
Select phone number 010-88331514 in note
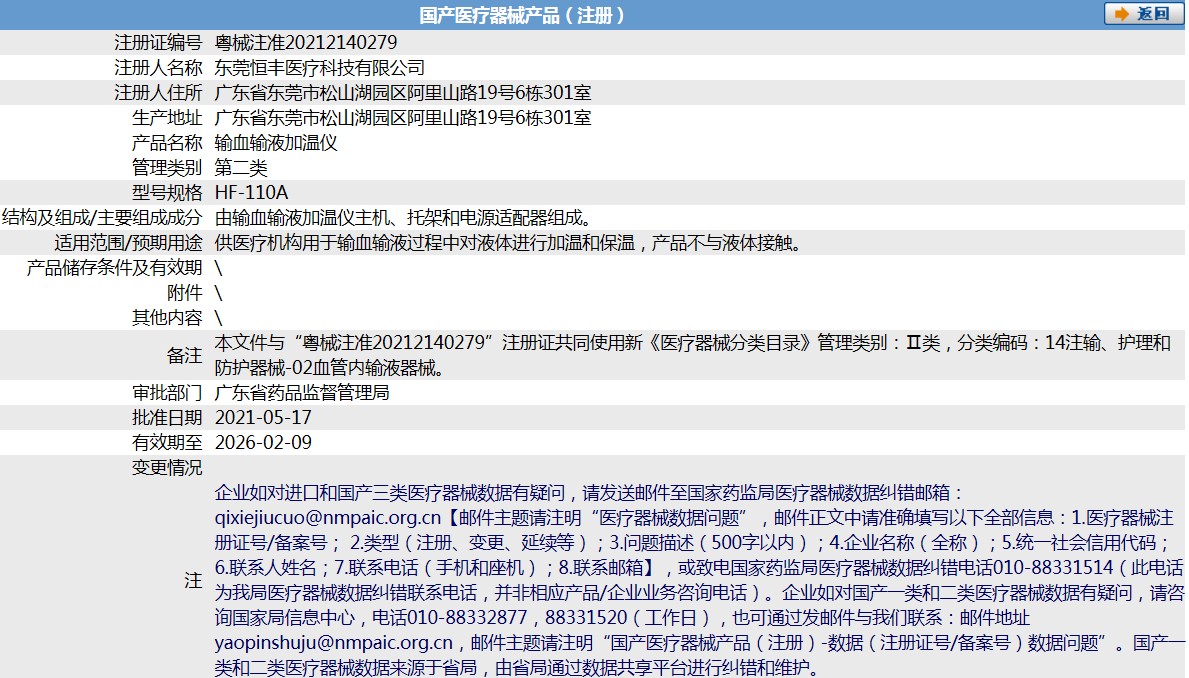[x=1053, y=568]
